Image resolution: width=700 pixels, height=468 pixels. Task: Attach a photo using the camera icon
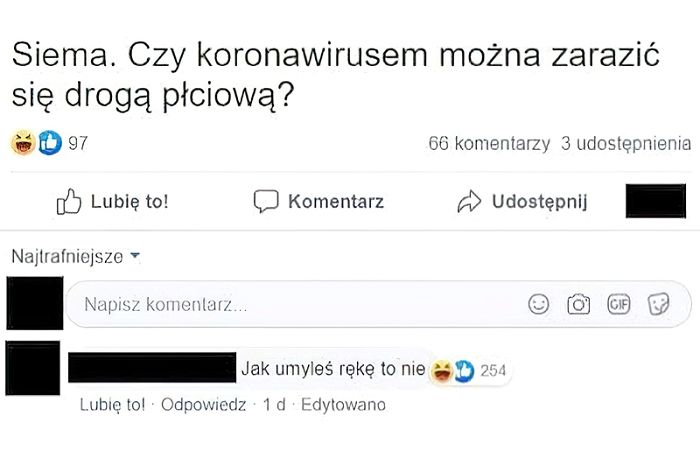[x=578, y=305]
